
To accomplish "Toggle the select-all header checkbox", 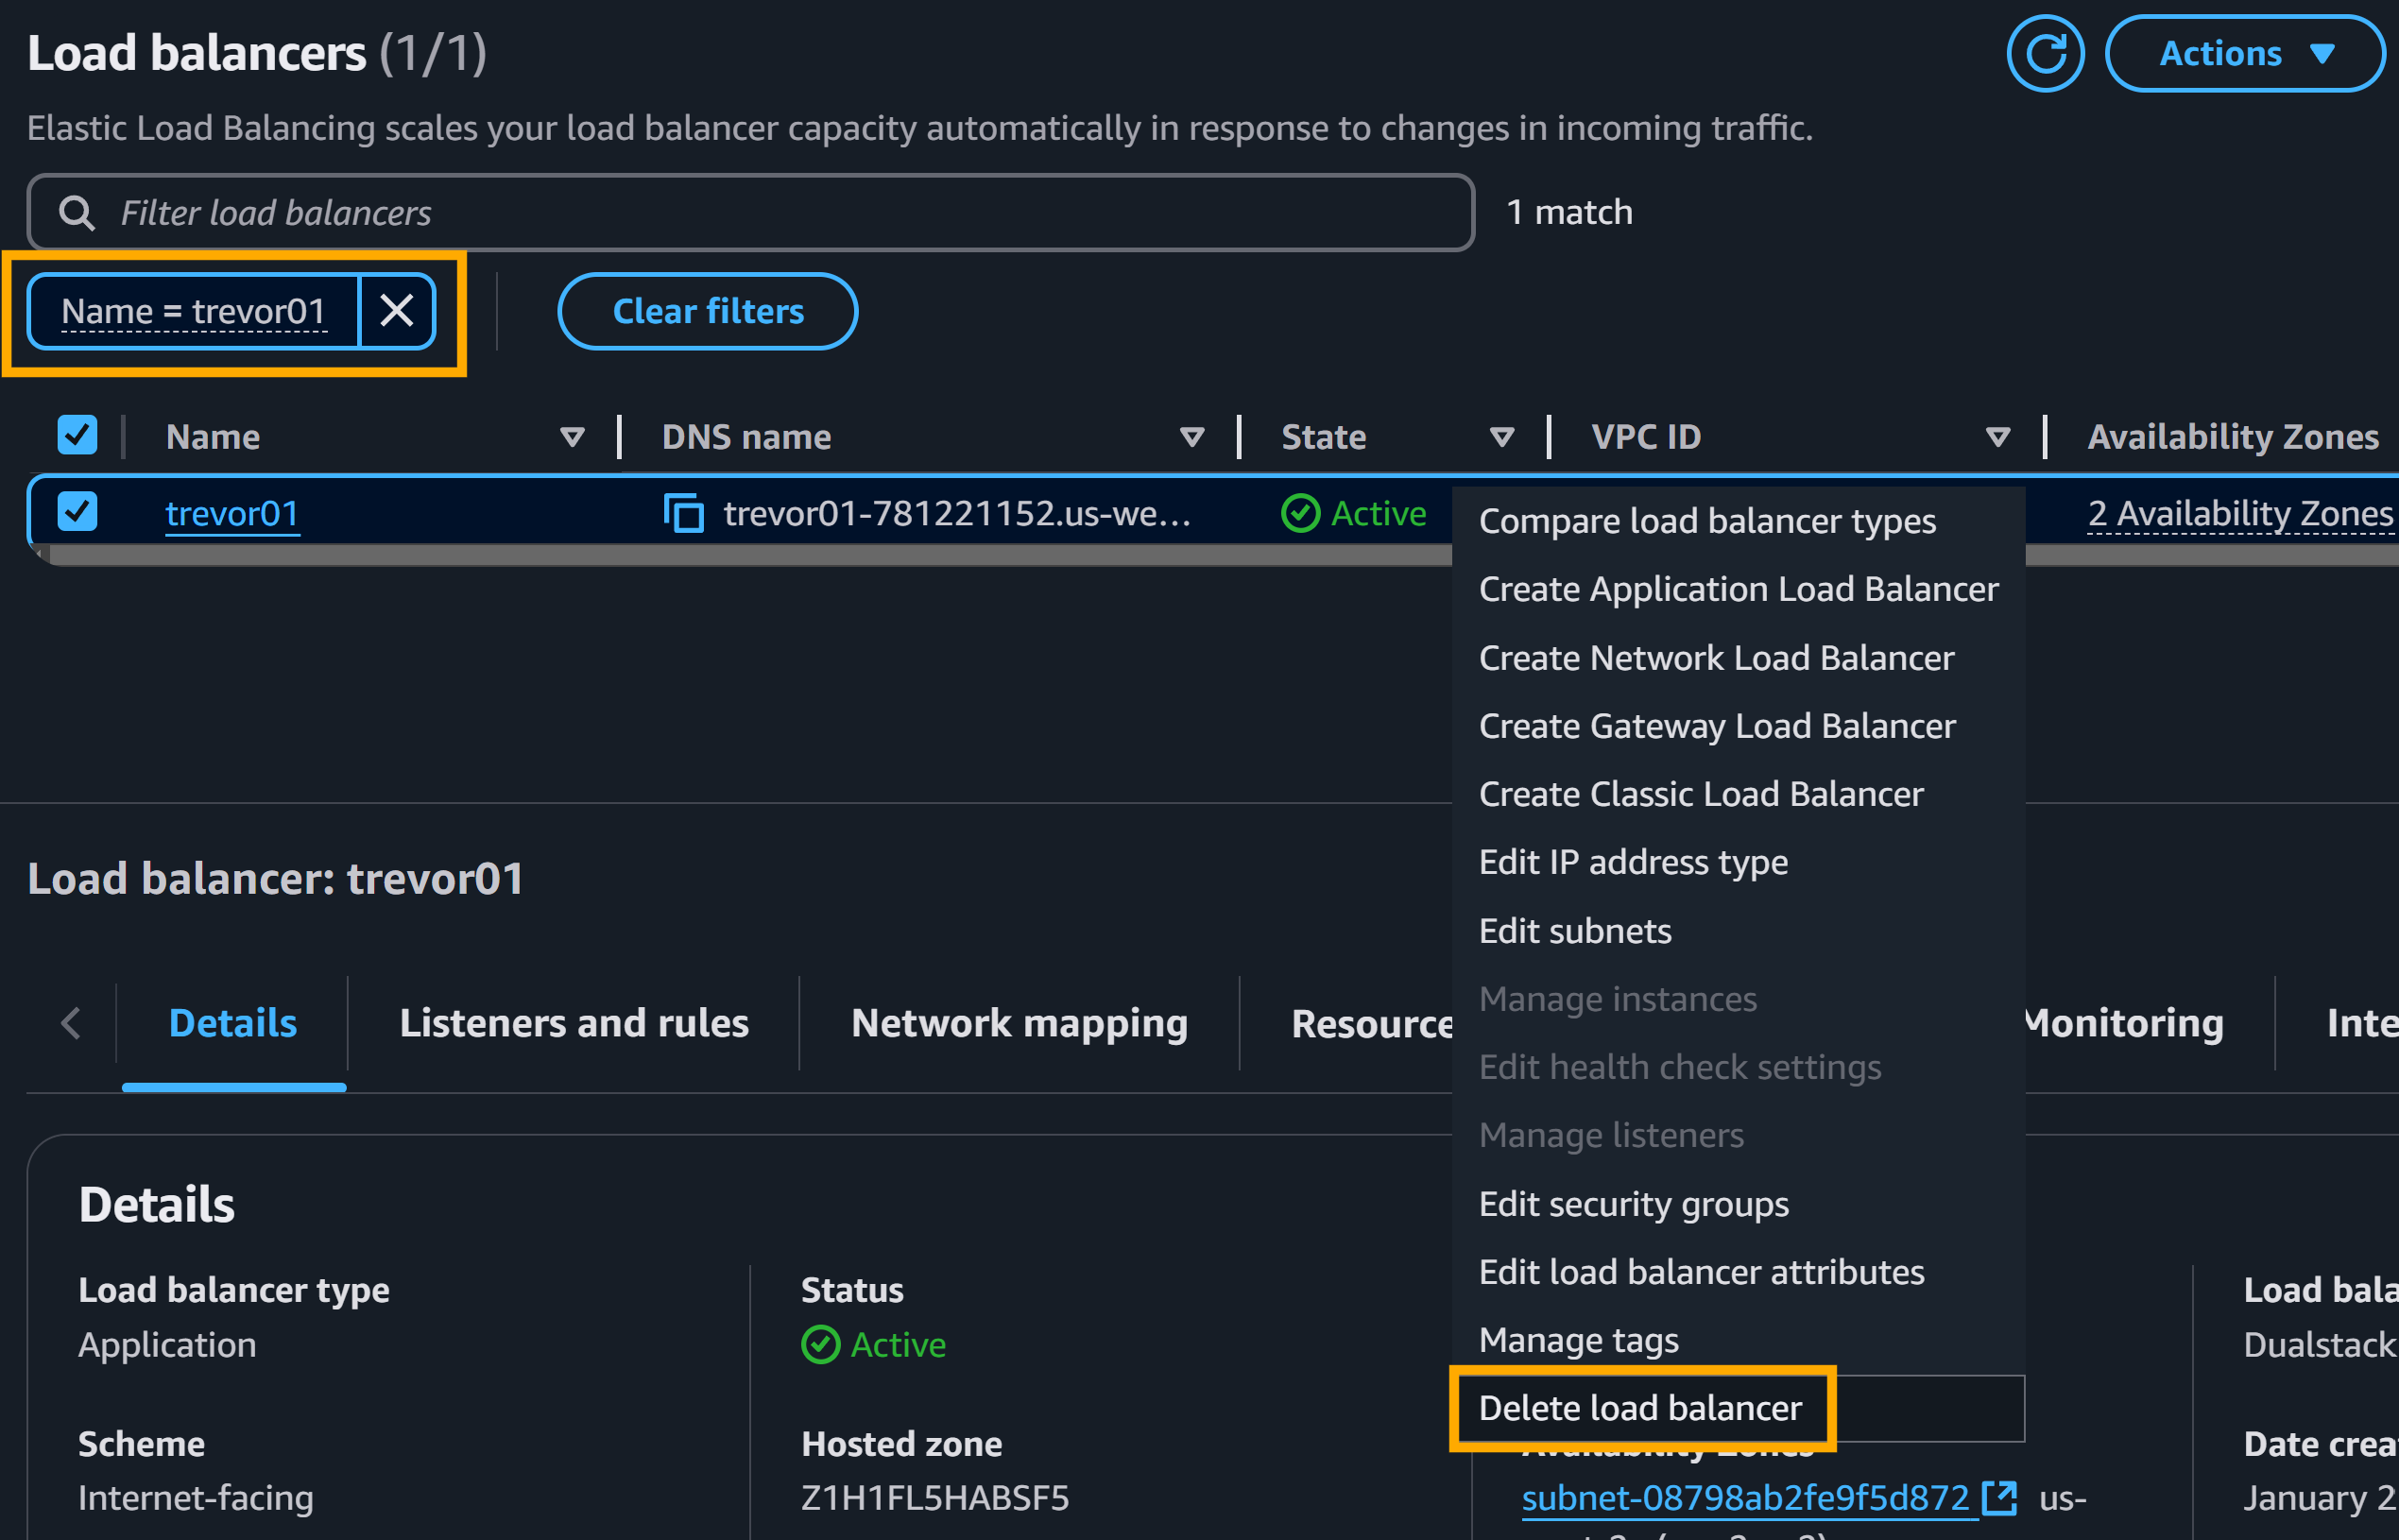I will coord(77,436).
